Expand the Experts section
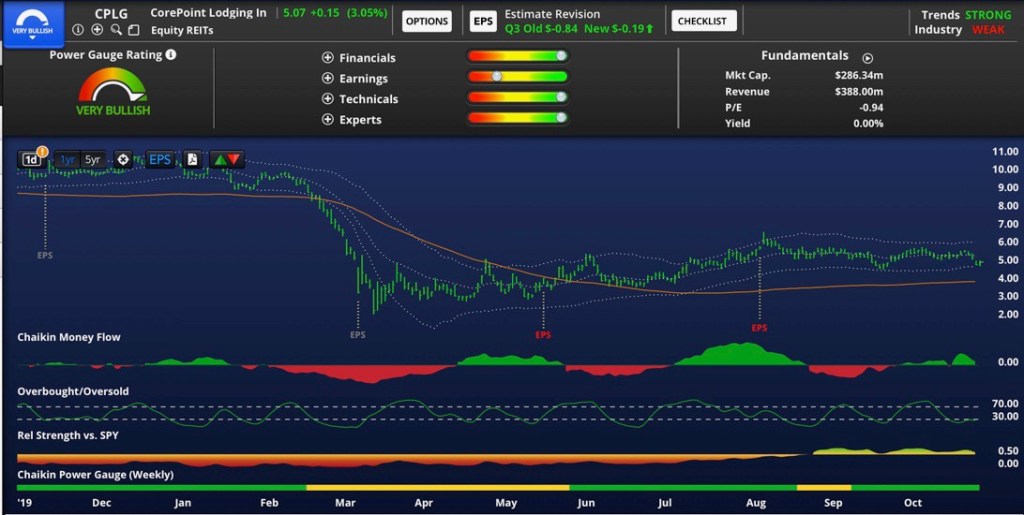Viewport: 1024px width, 515px height. [327, 120]
